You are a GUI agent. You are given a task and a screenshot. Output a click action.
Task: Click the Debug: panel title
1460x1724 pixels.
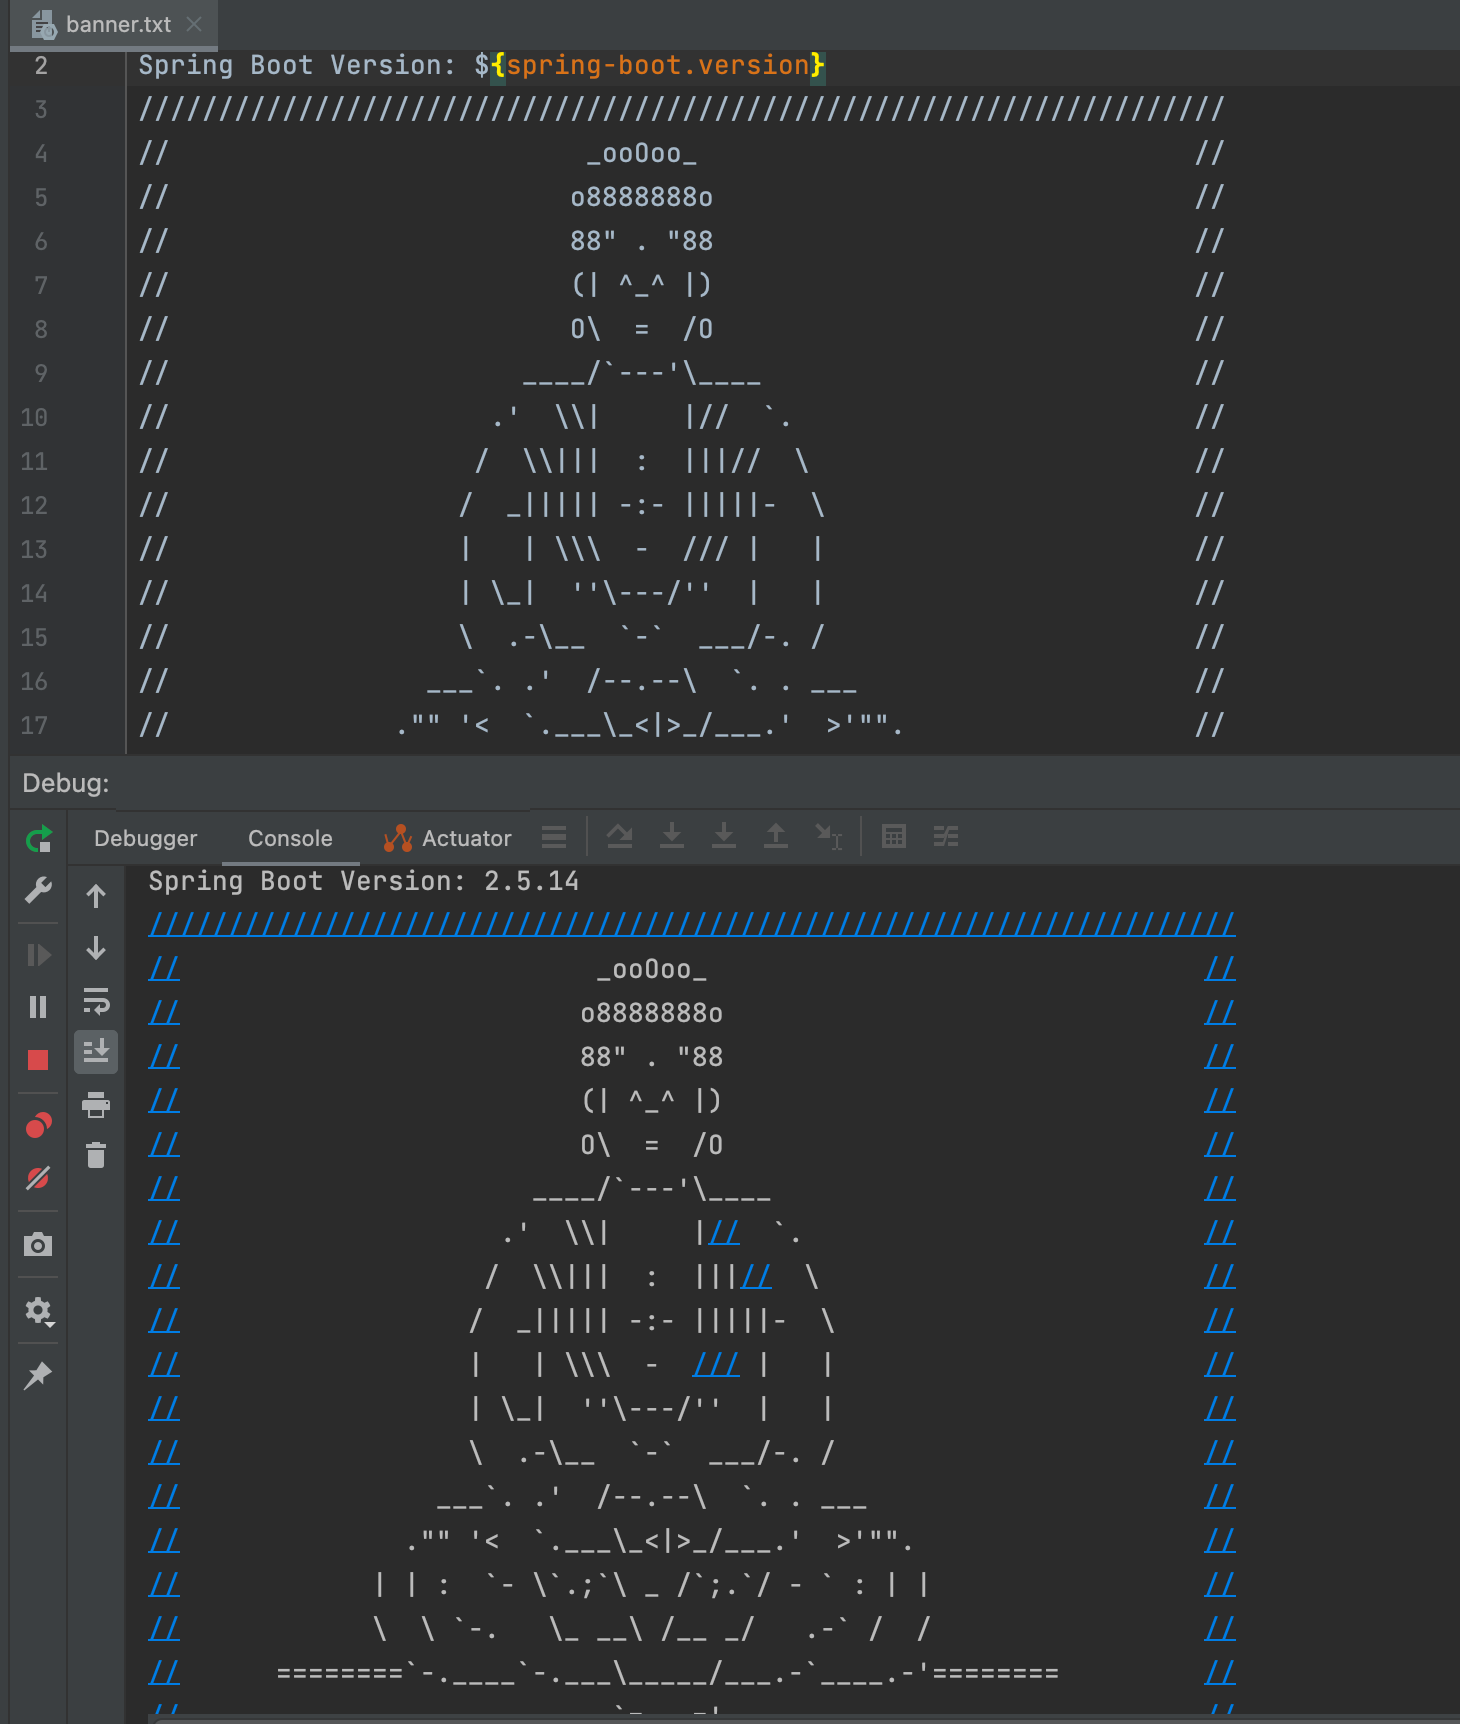(x=66, y=783)
